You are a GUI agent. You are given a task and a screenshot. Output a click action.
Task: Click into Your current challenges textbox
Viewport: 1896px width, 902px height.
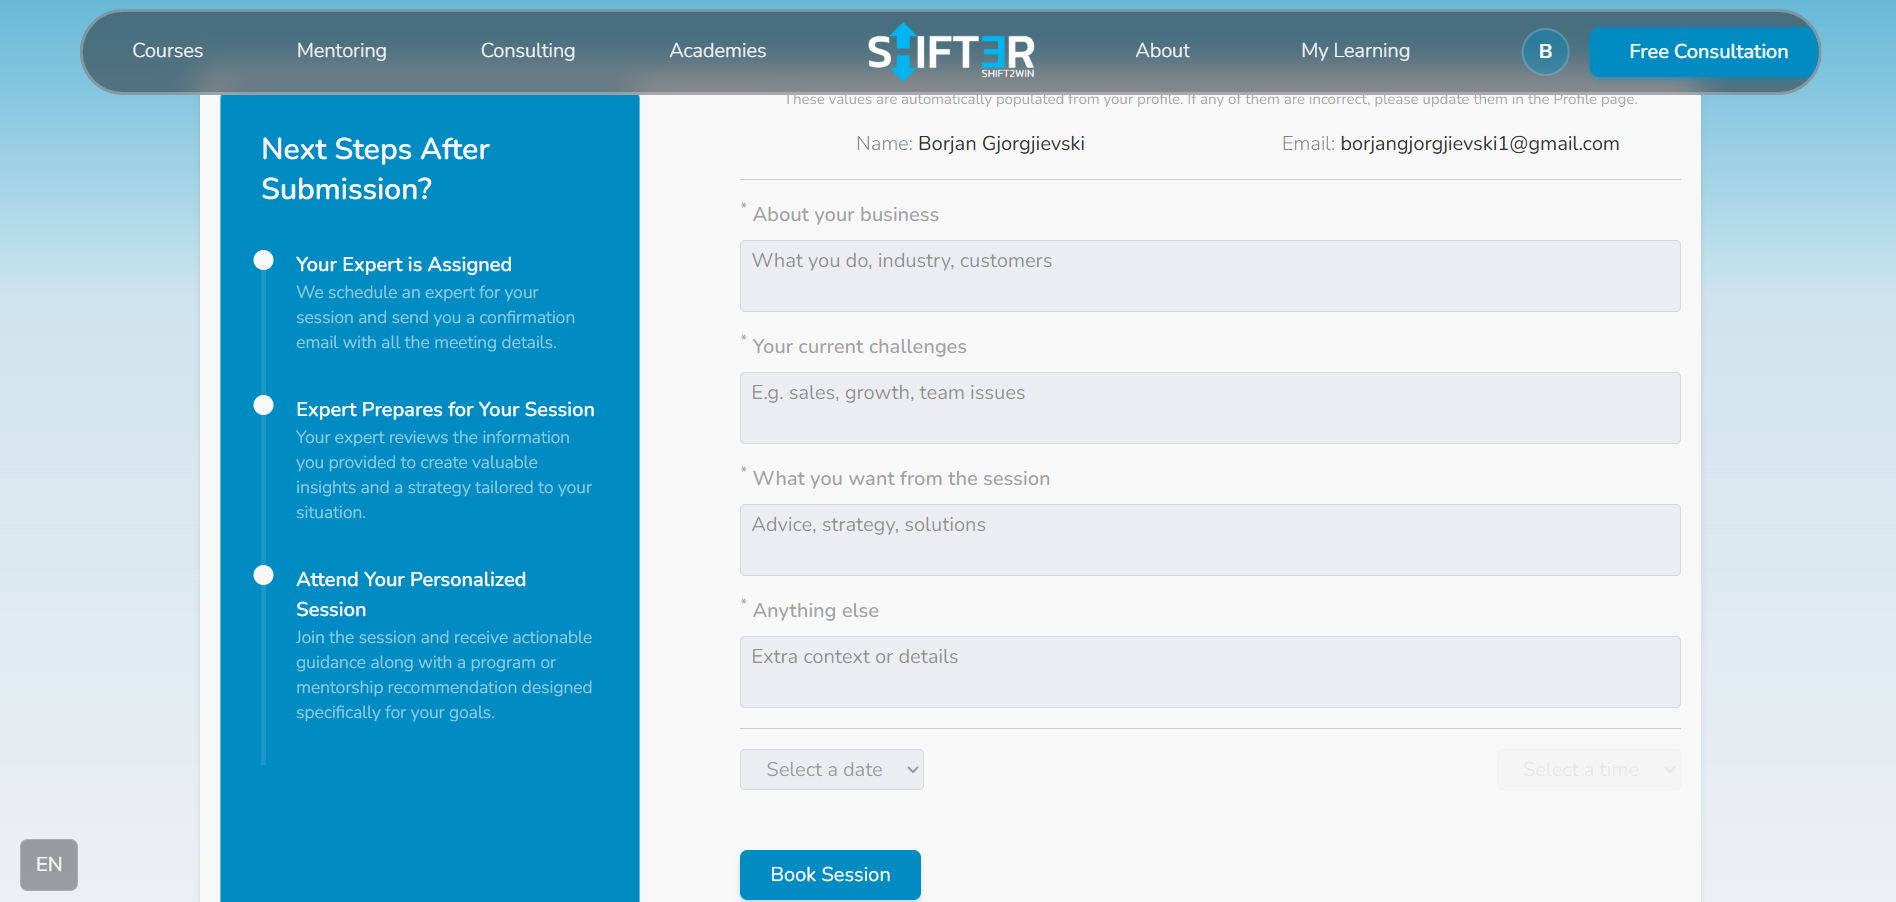pyautogui.click(x=1209, y=408)
